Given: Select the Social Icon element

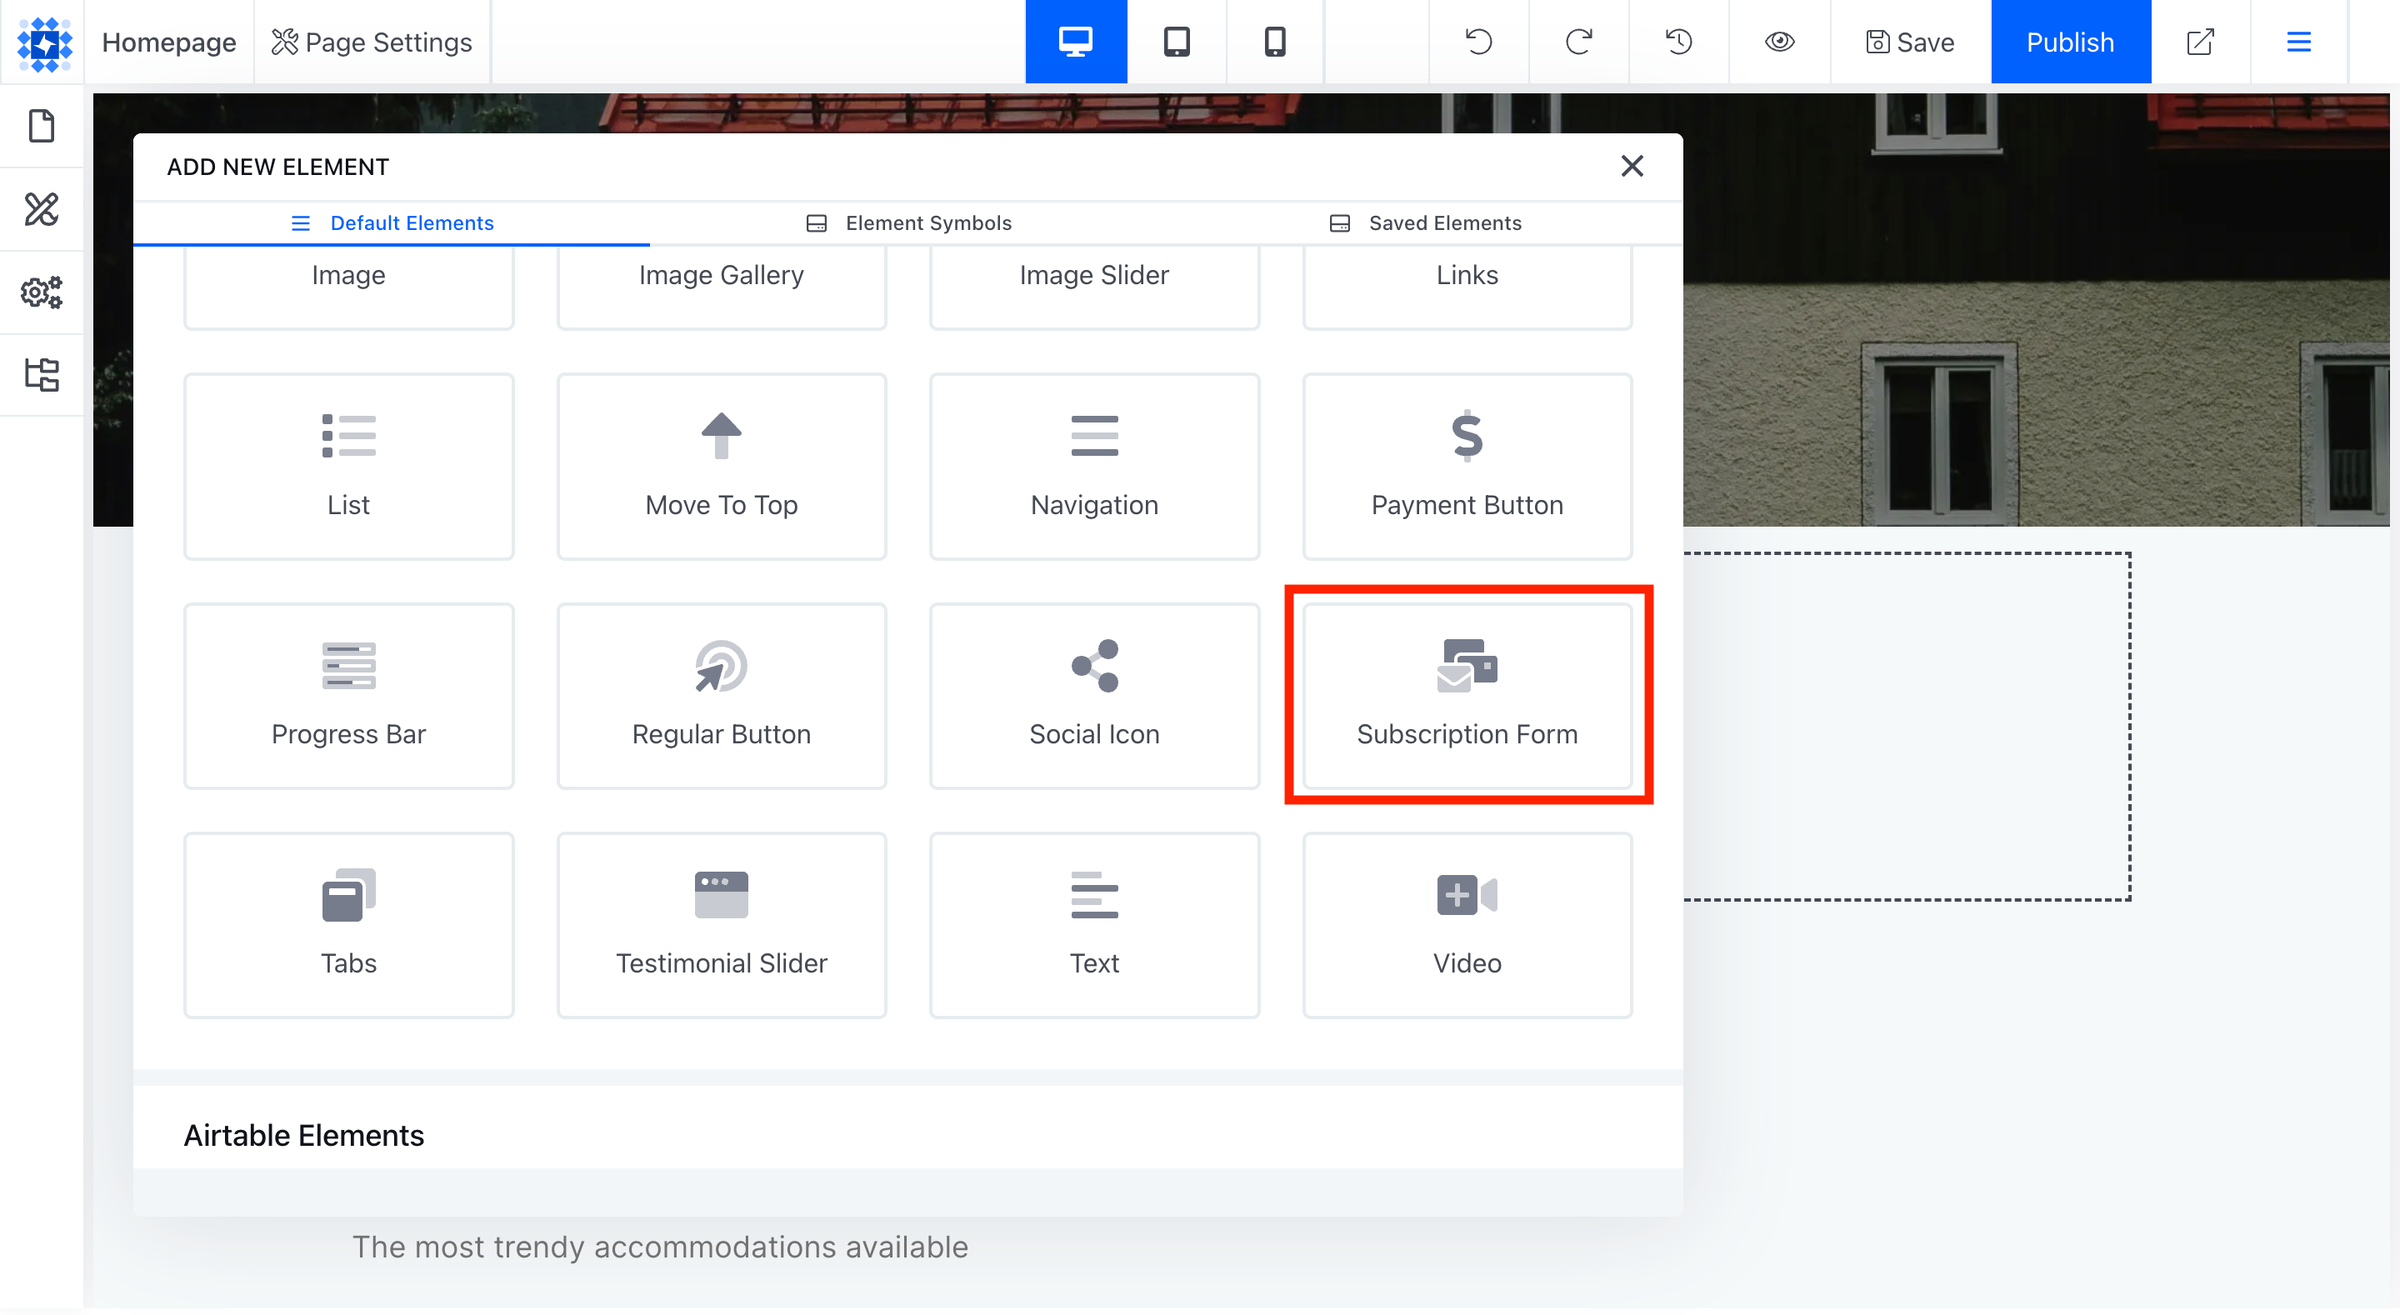Looking at the screenshot, I should [x=1095, y=695].
